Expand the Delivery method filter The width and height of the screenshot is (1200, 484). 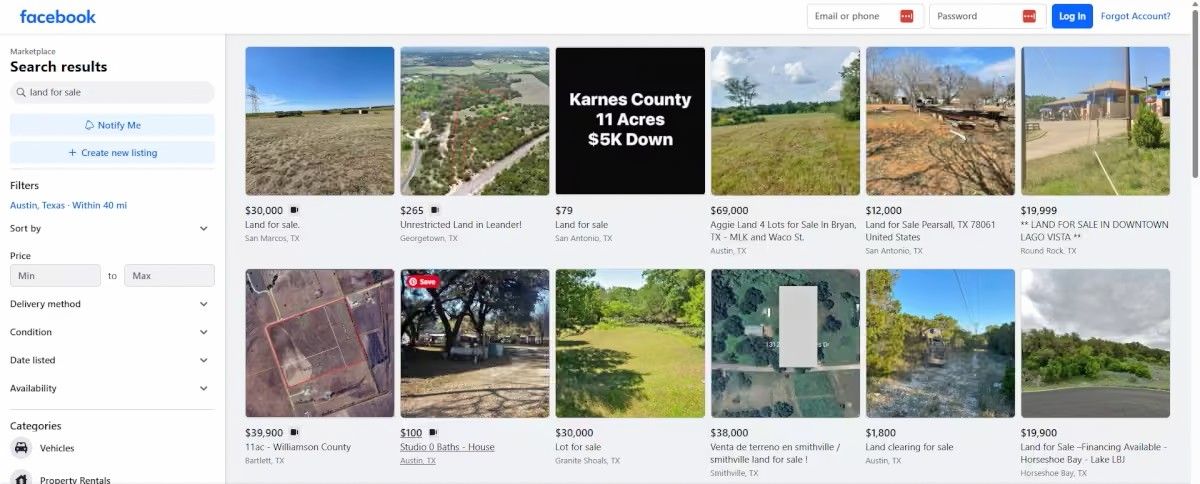tap(203, 304)
